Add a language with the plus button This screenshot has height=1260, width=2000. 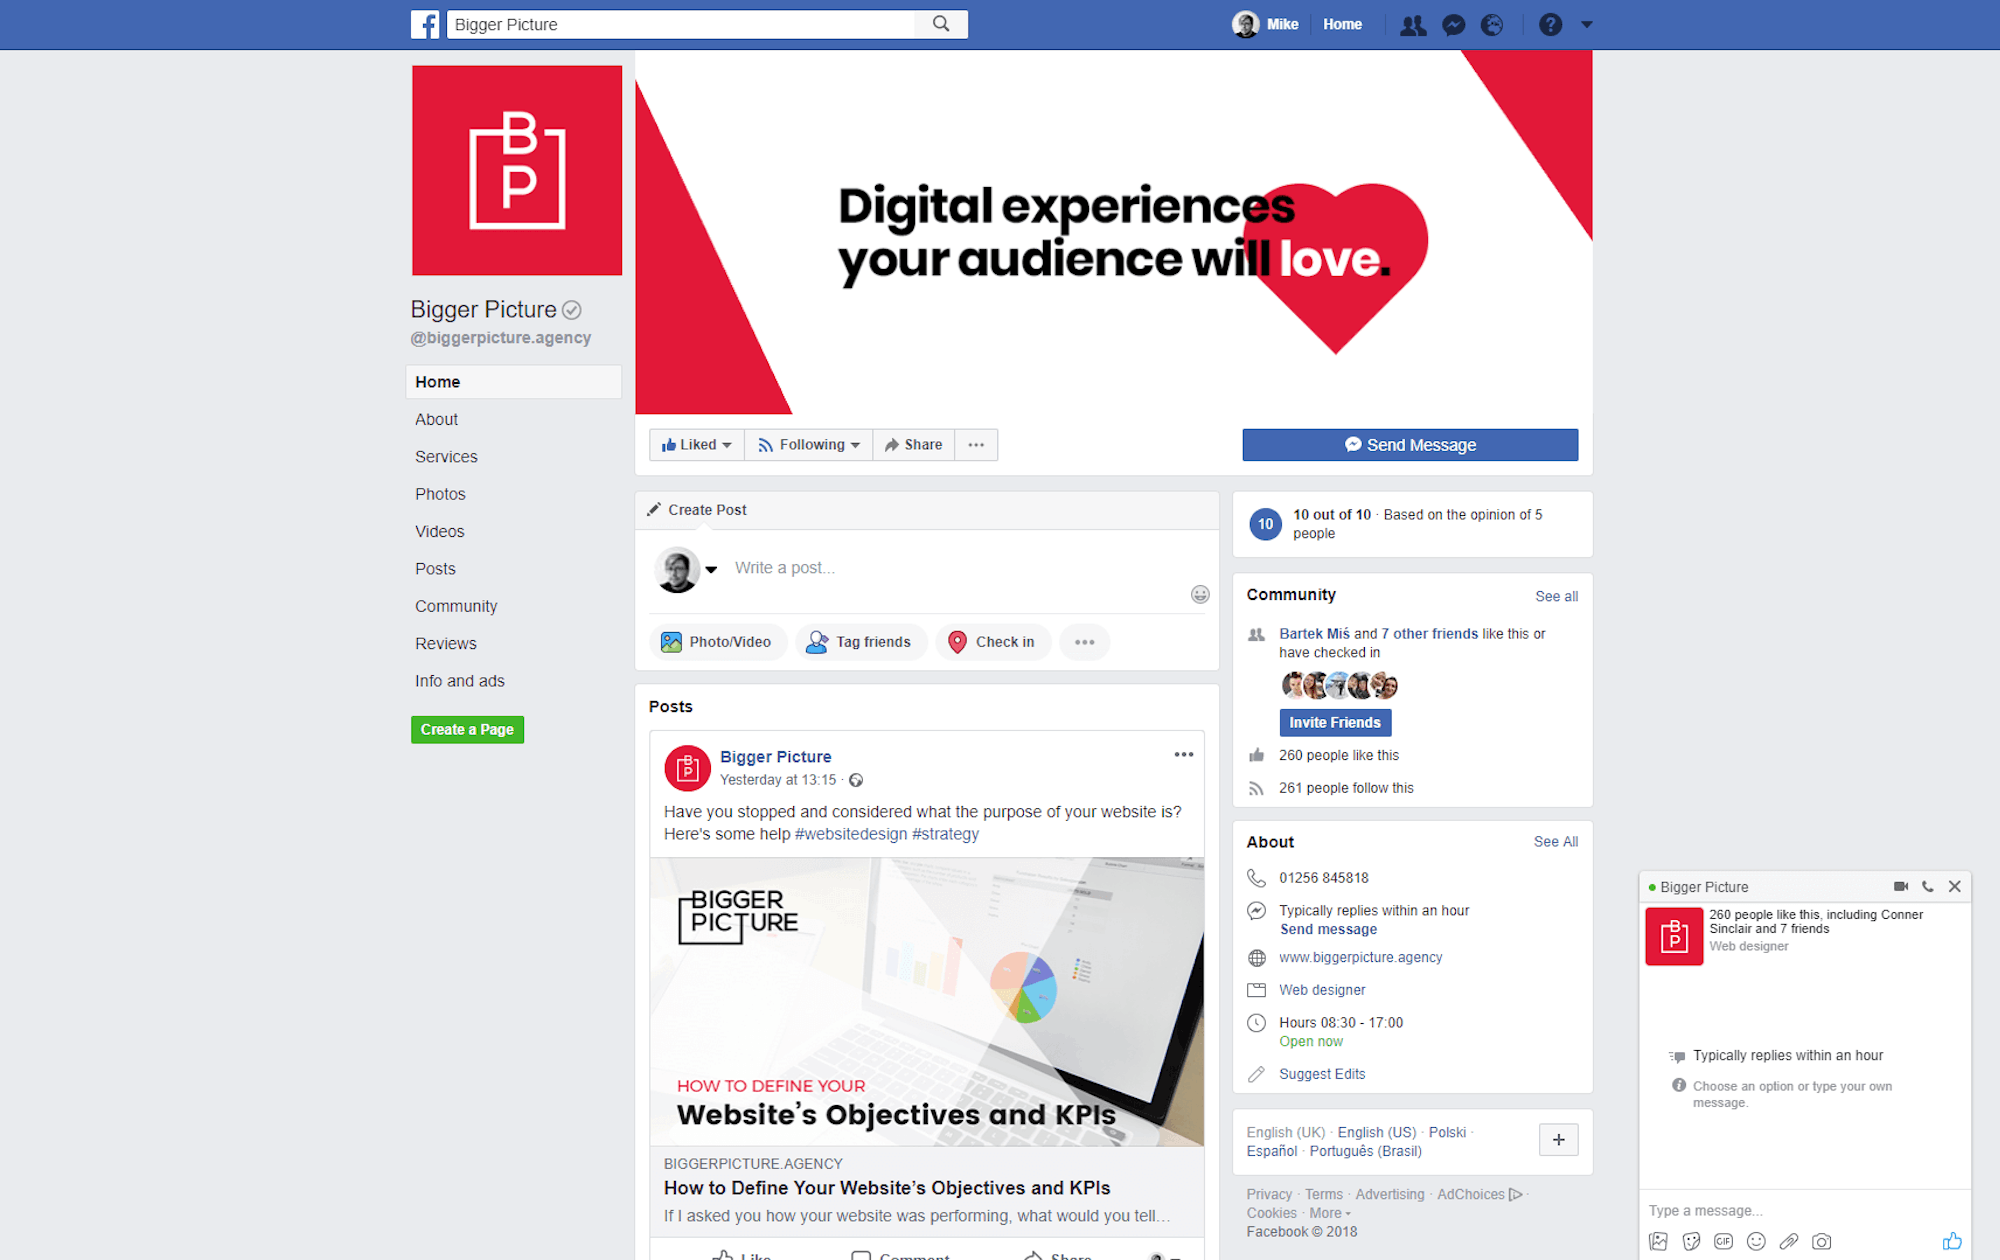pos(1558,1140)
